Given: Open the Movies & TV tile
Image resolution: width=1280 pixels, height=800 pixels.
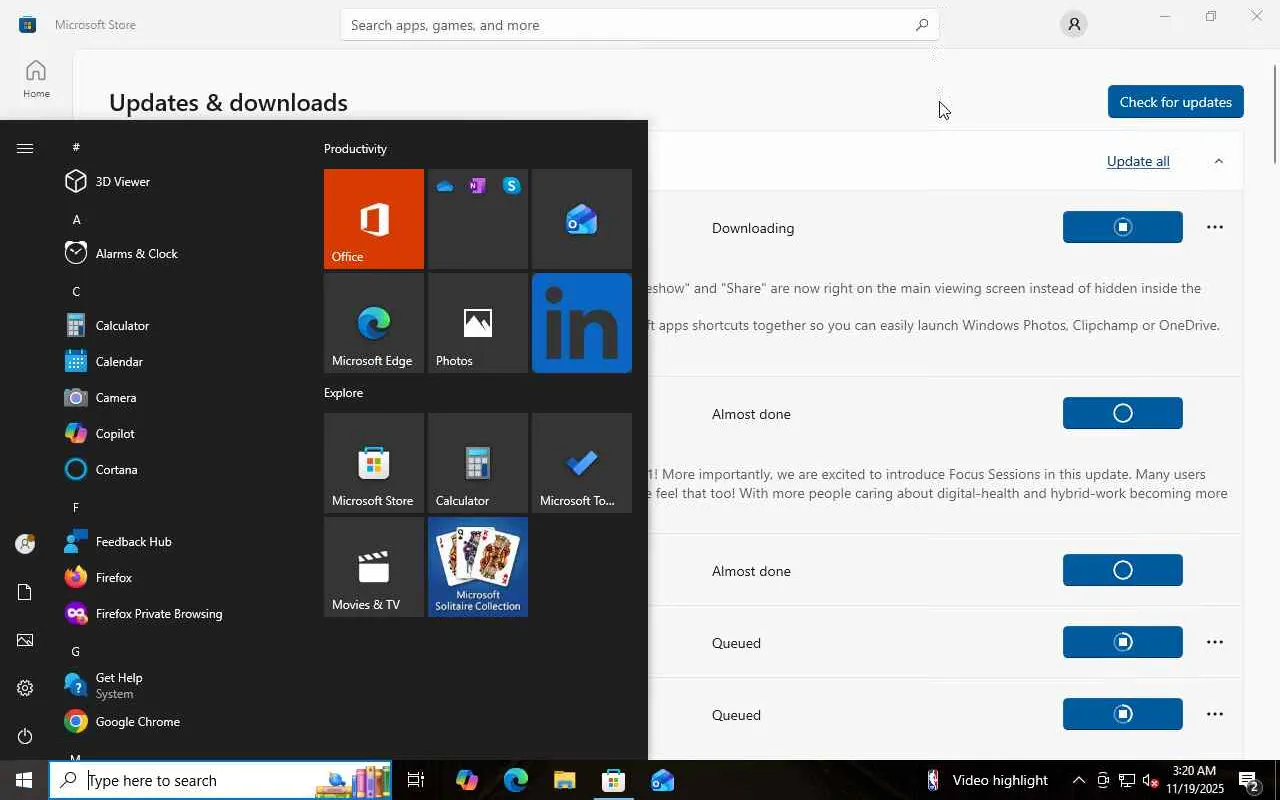Looking at the screenshot, I should [x=374, y=567].
